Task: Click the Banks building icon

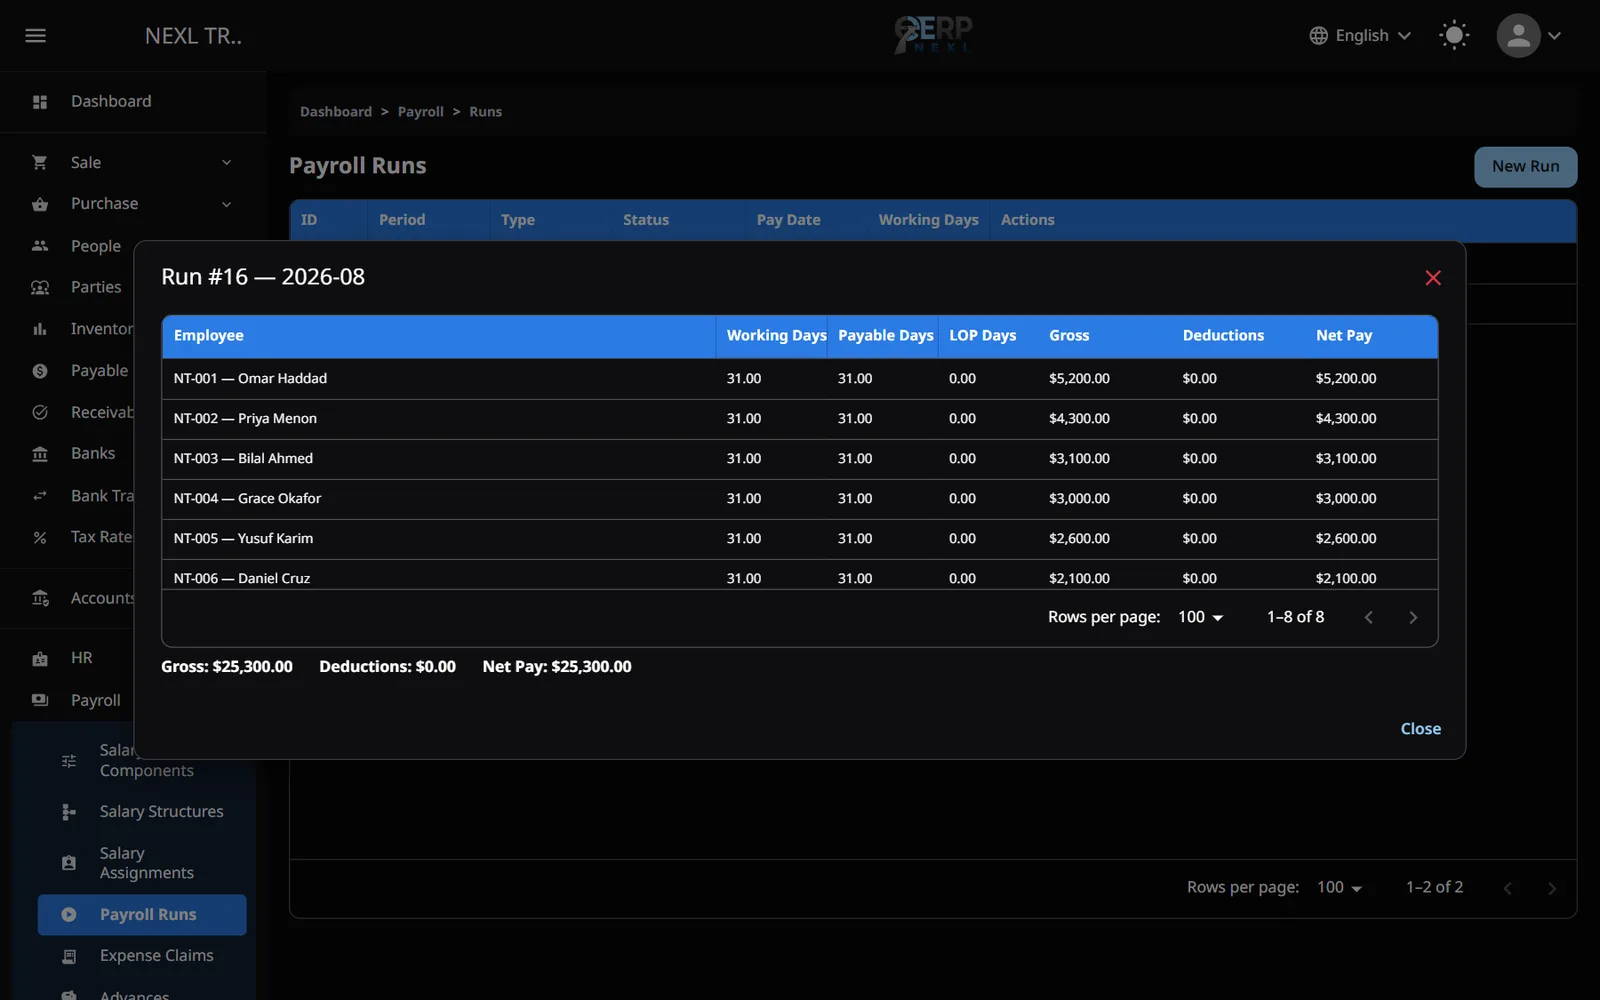Action: 40,454
